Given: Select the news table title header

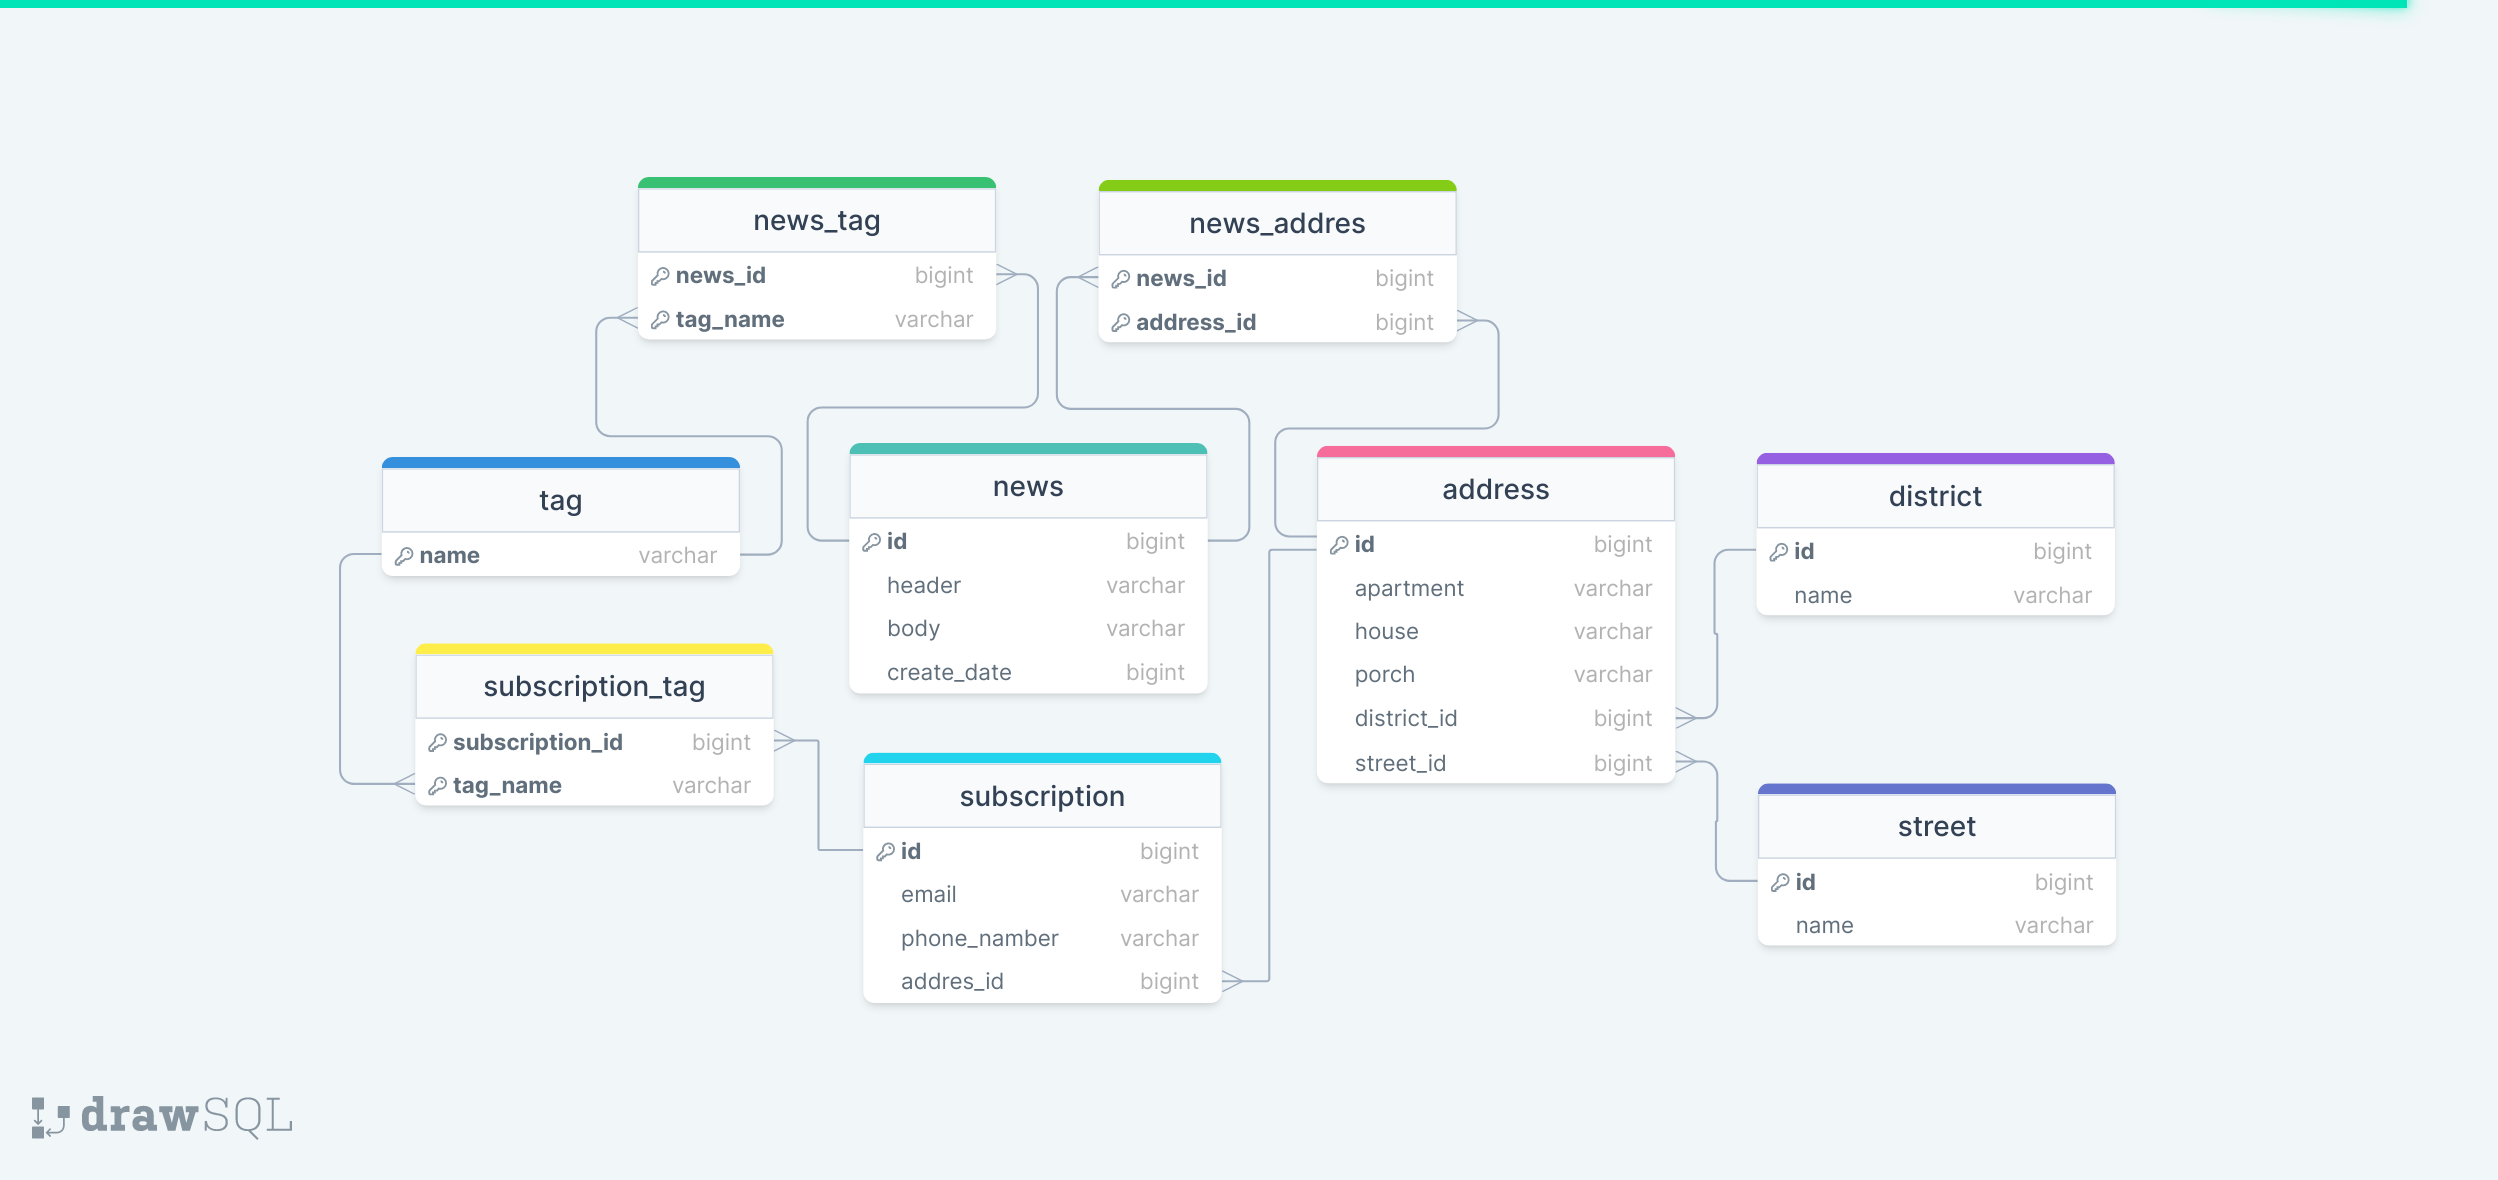Looking at the screenshot, I should coord(1028,486).
